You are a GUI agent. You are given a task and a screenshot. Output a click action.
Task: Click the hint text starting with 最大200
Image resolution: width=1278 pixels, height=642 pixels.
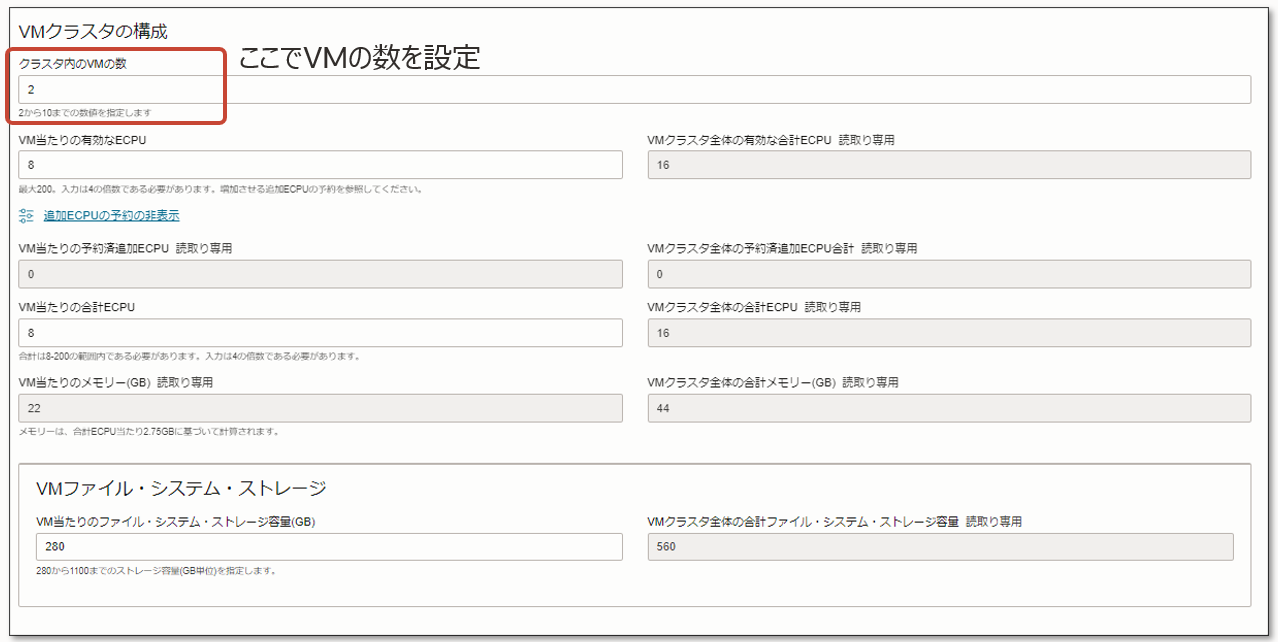(220, 189)
